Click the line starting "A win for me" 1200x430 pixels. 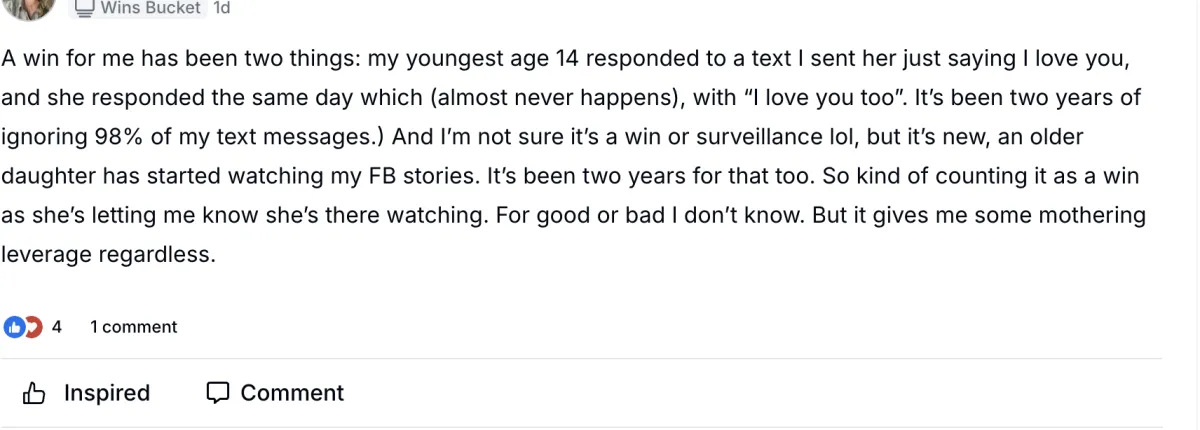pos(566,58)
